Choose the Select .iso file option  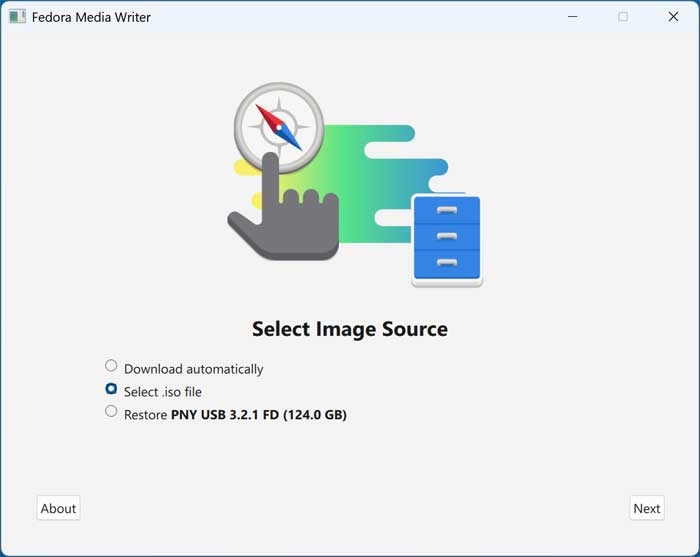pos(111,389)
